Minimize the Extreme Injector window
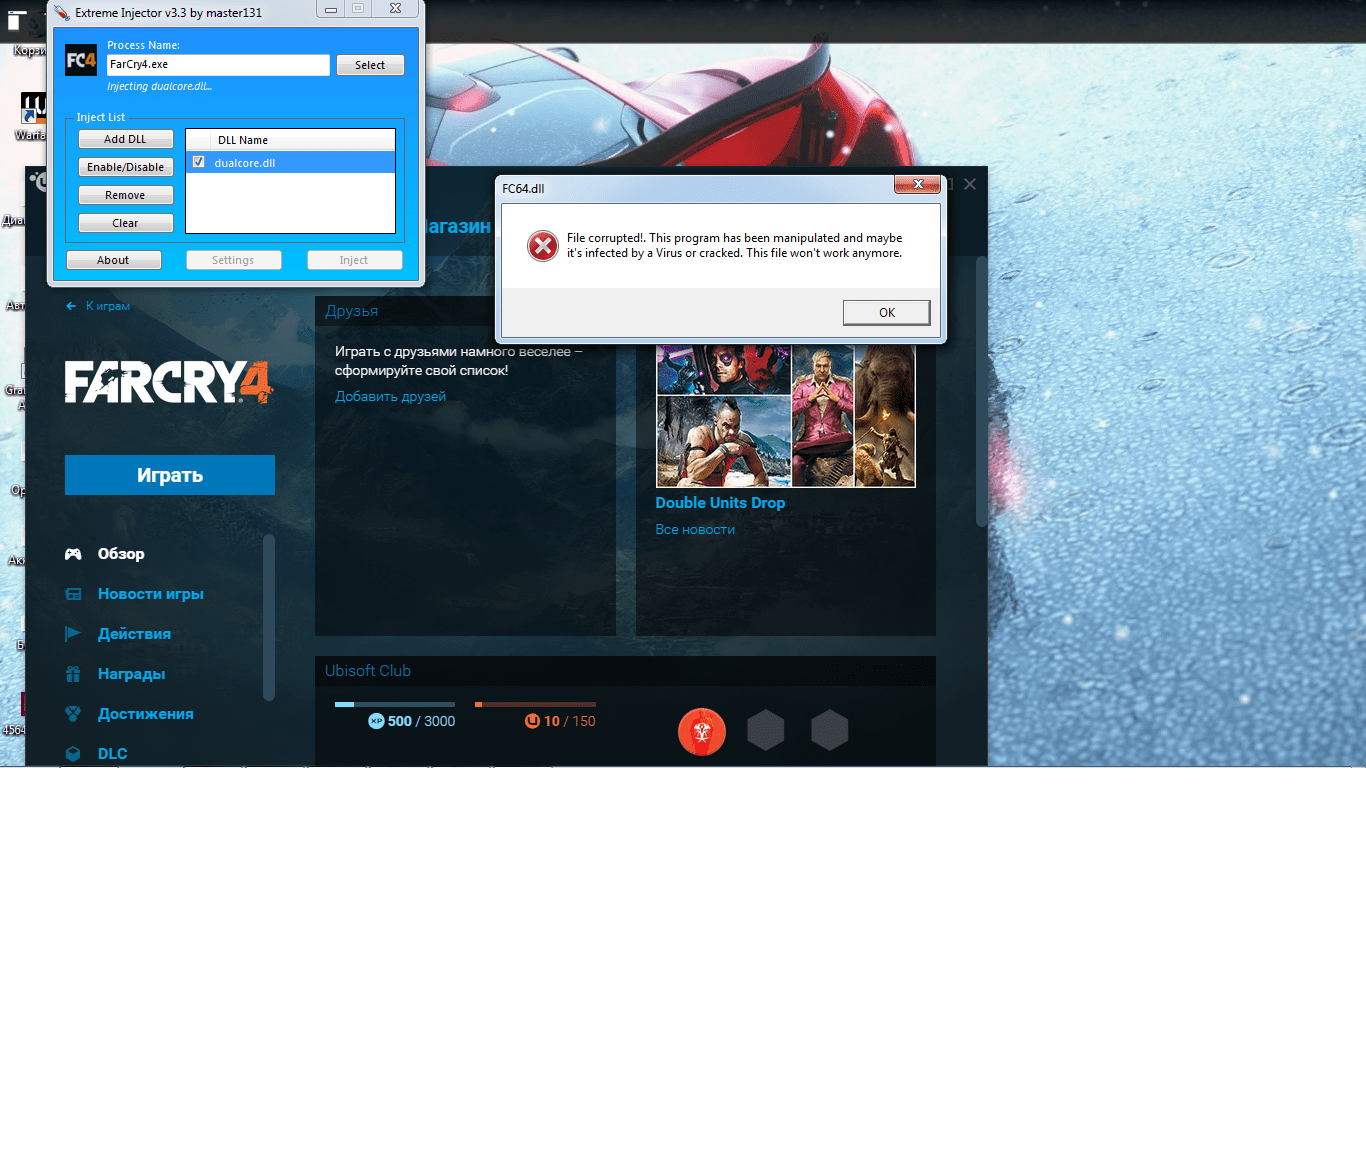 330,9
